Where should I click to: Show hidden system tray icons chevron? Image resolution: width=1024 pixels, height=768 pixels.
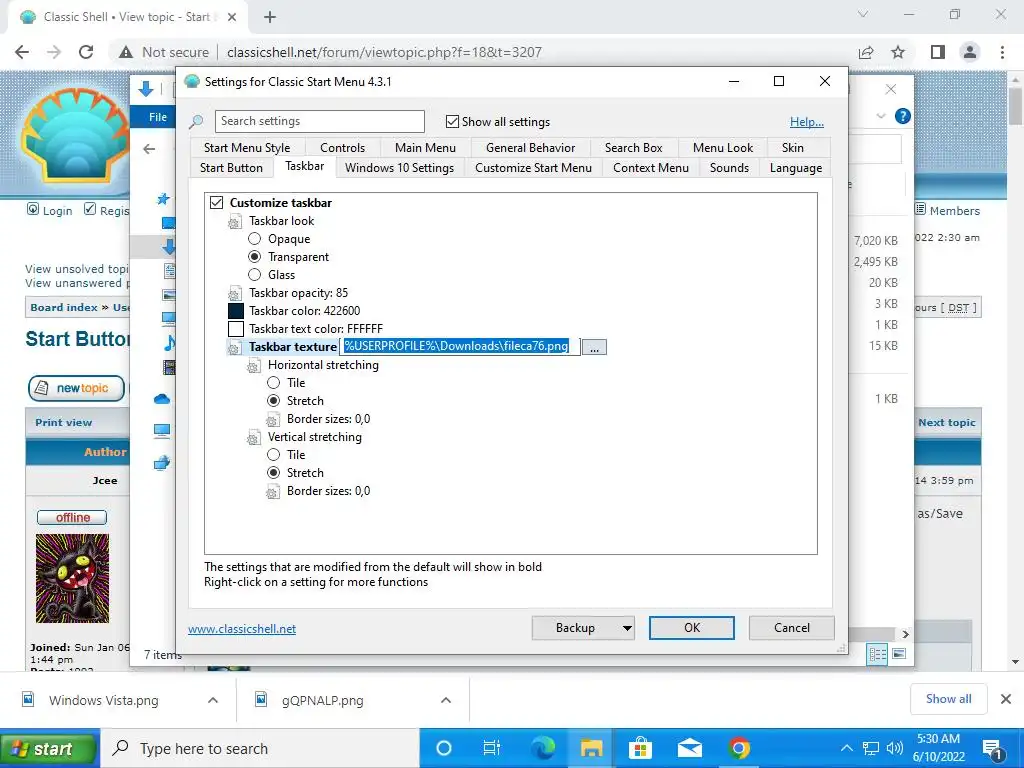click(x=846, y=748)
